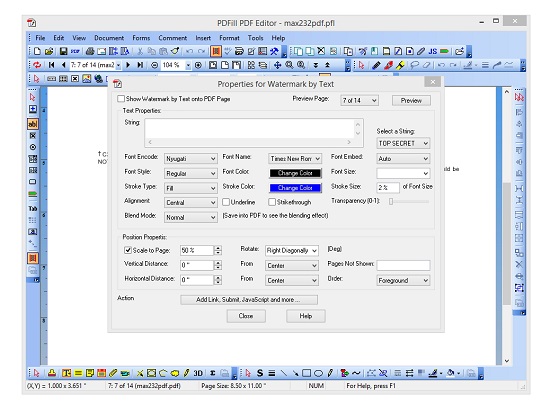
Task: Open the Insert menu
Action: (x=203, y=38)
